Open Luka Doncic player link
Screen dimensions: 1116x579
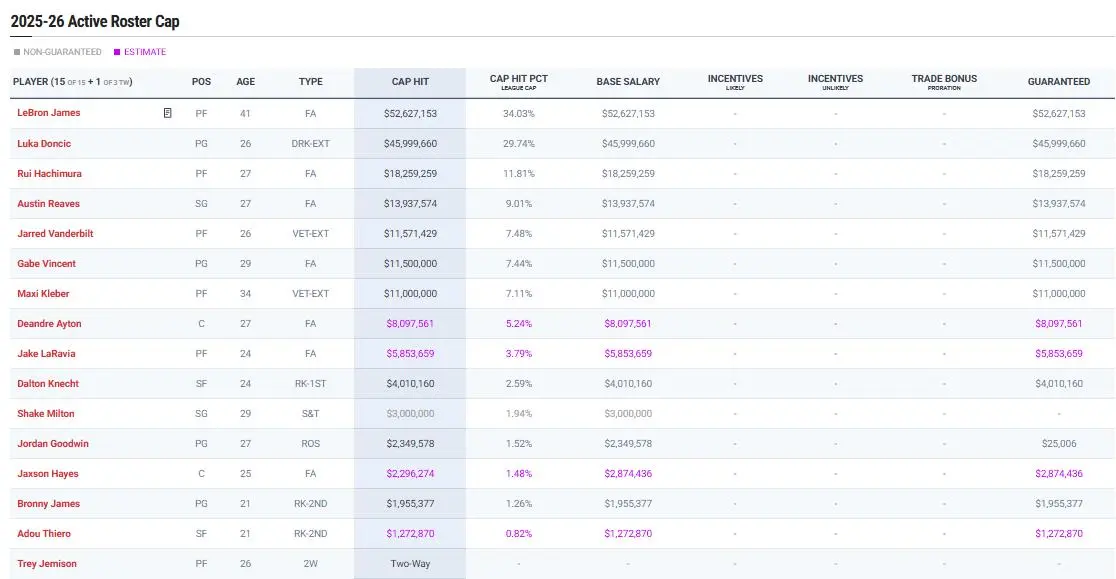coord(44,144)
